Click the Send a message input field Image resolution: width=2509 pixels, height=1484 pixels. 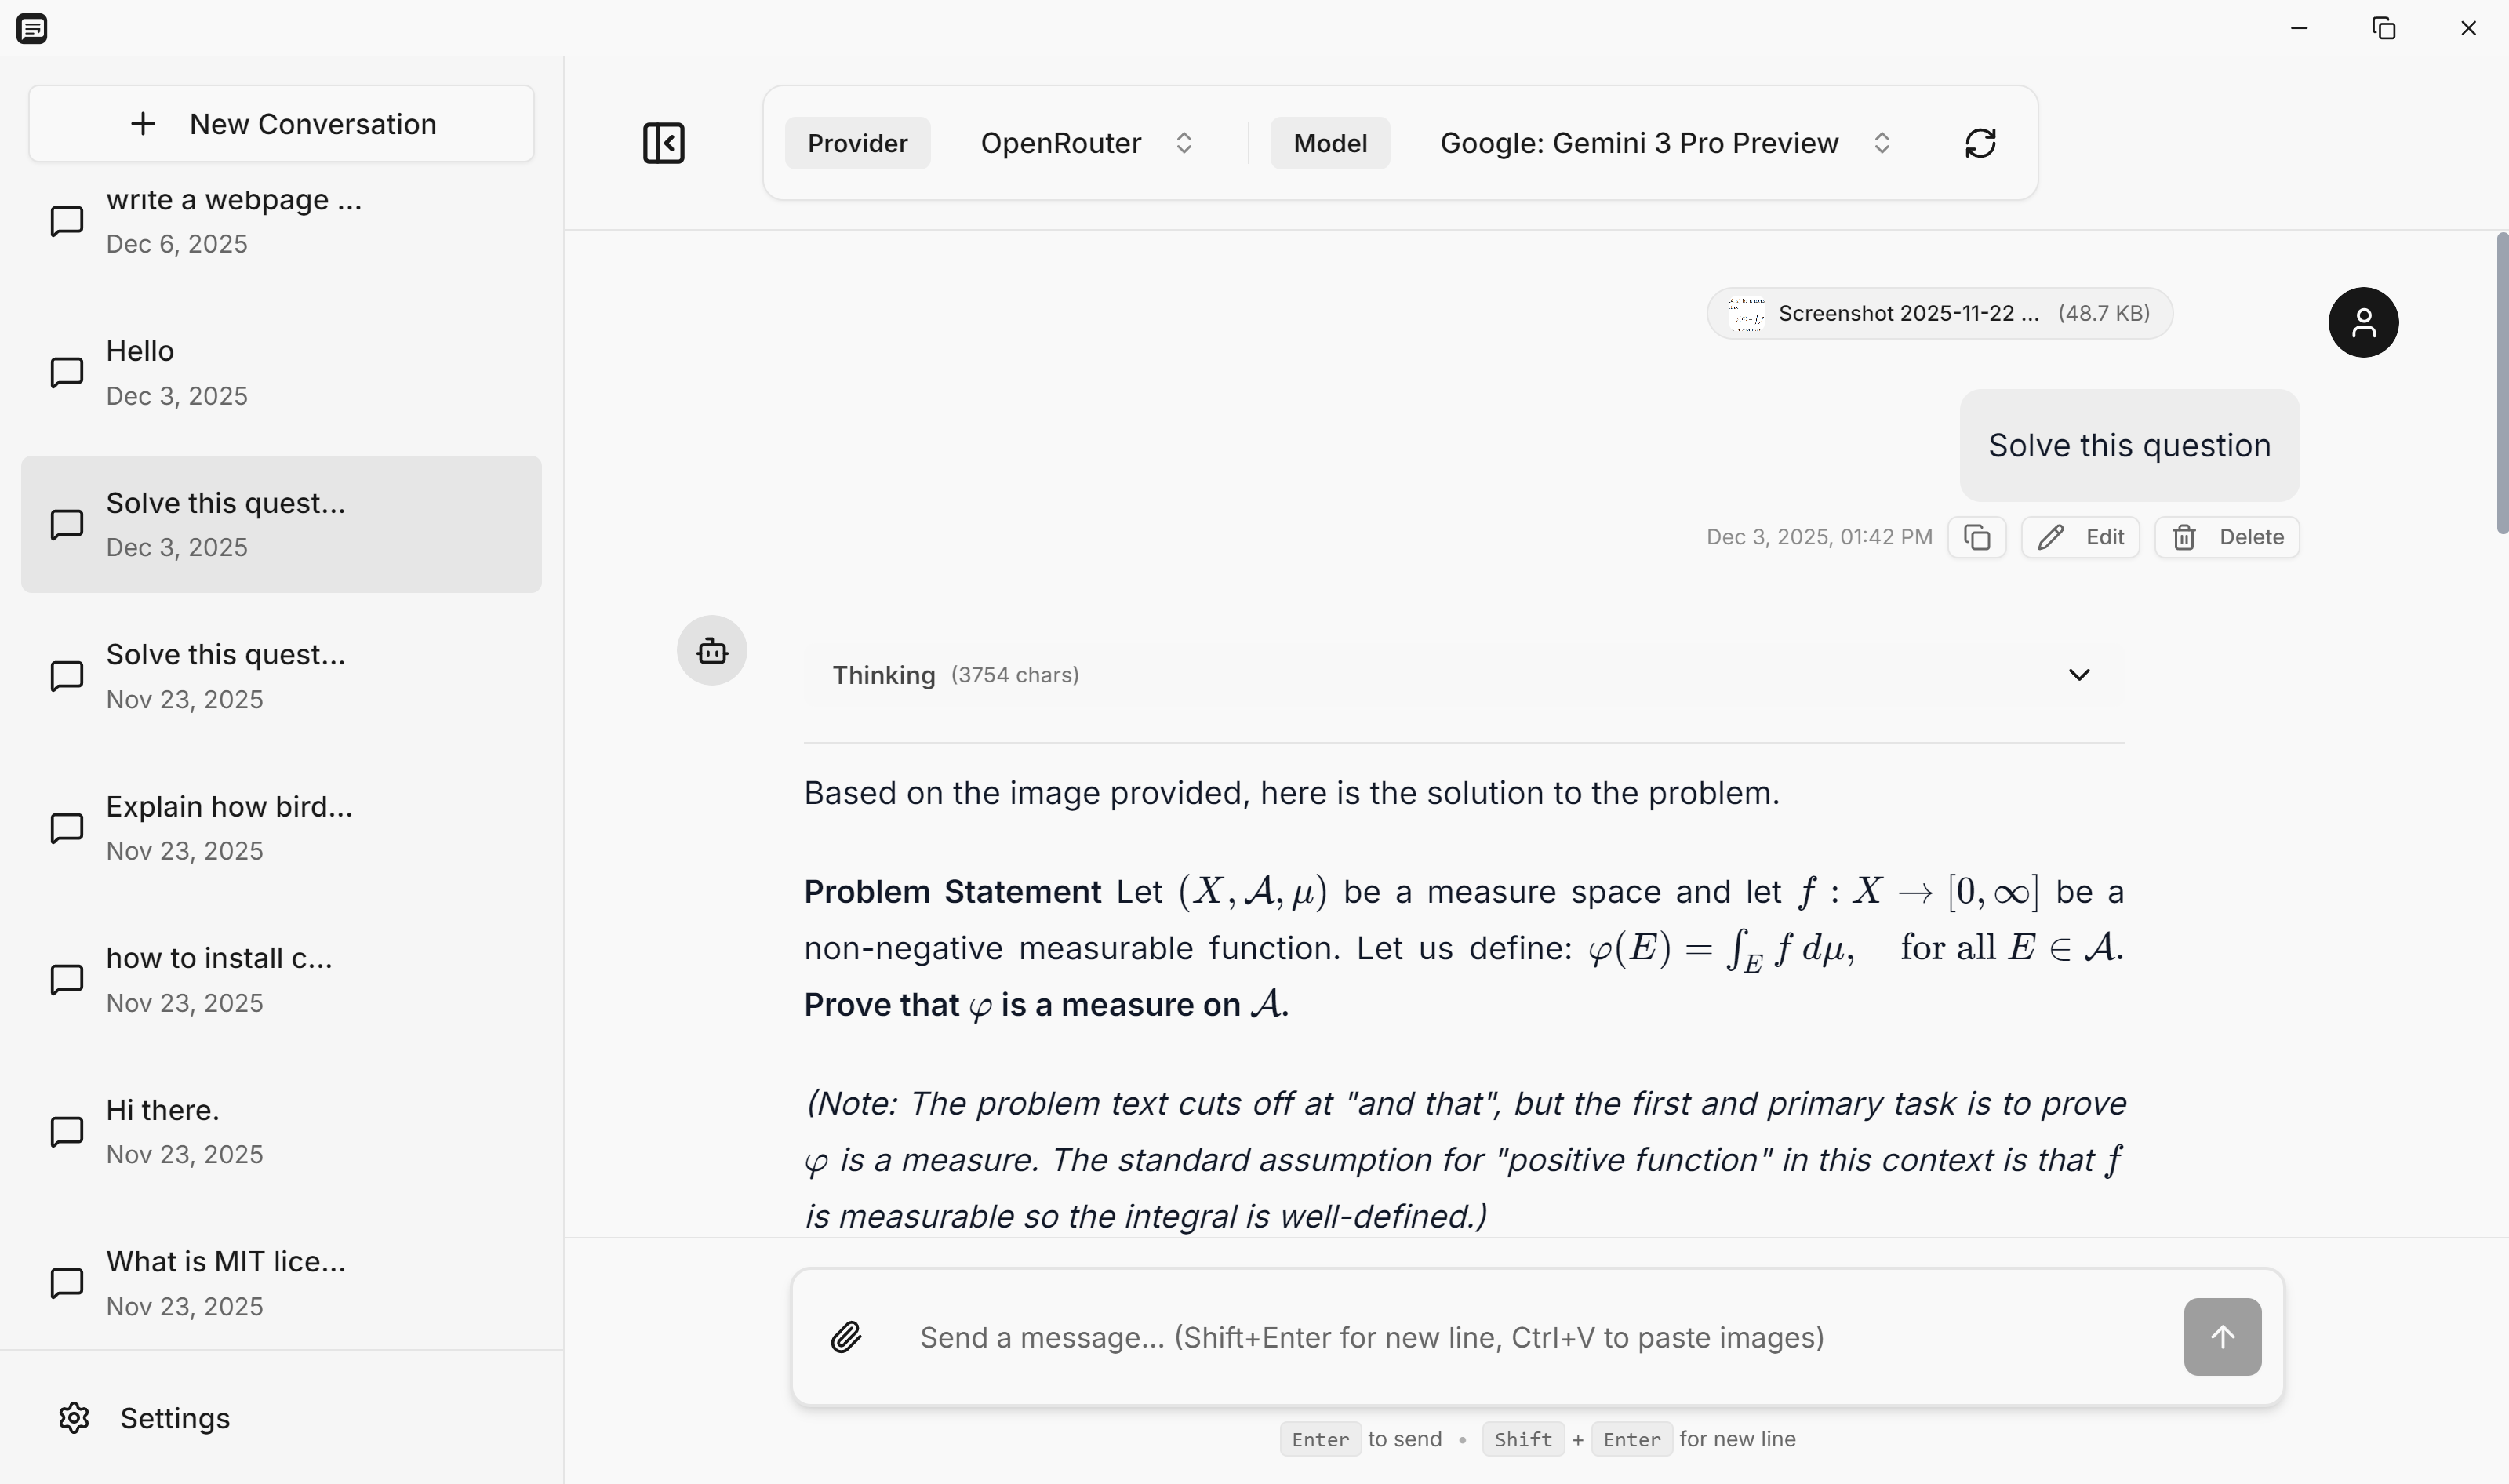(x=1370, y=1337)
